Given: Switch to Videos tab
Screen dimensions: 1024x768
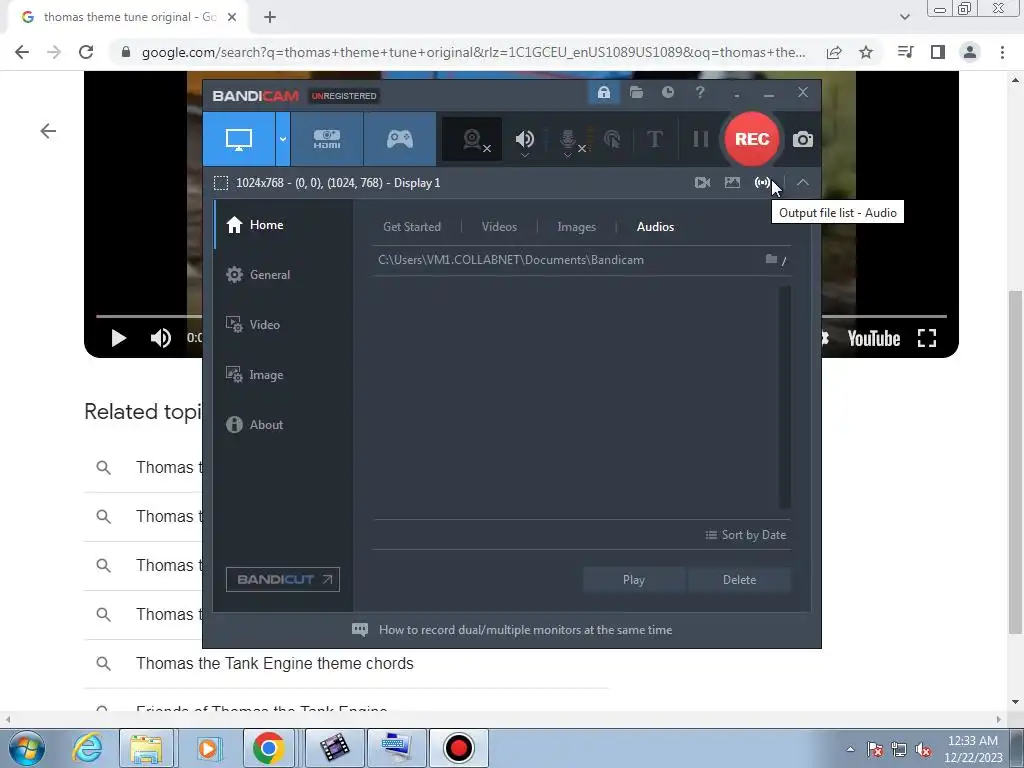Looking at the screenshot, I should (x=499, y=227).
